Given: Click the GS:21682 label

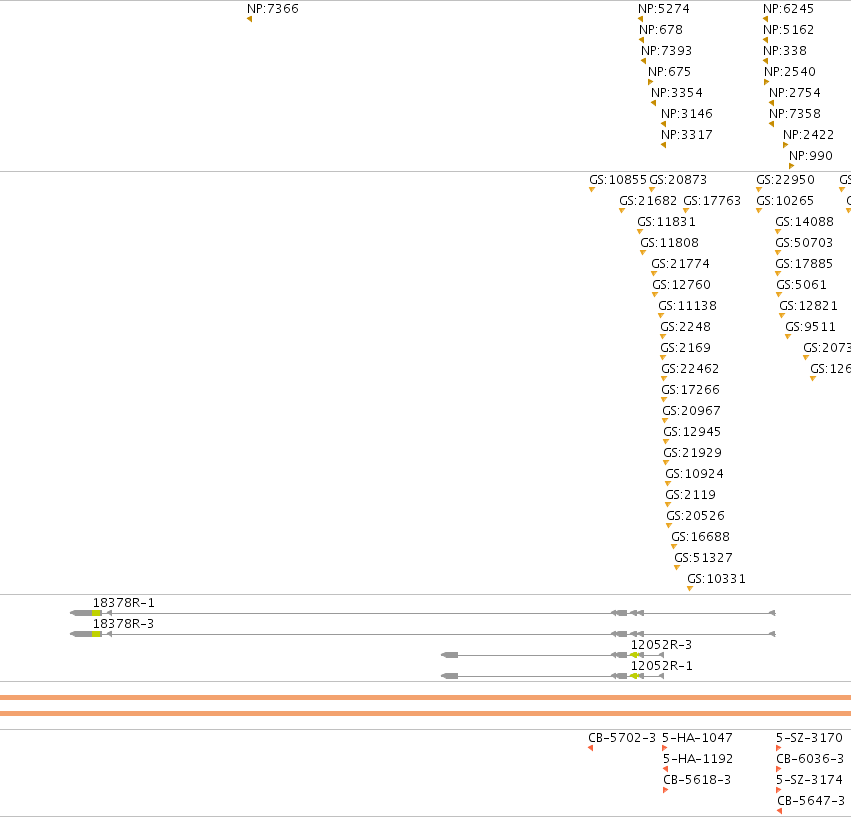Looking at the screenshot, I should pos(648,201).
